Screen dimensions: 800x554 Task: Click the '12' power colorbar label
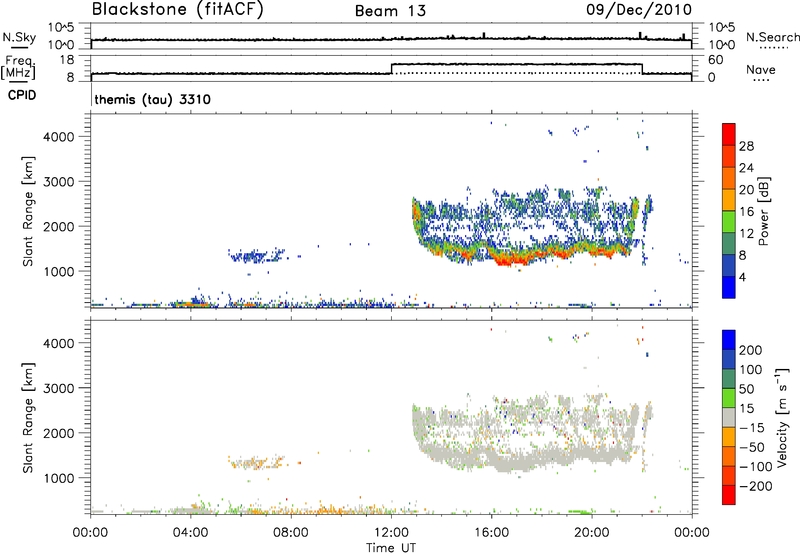click(746, 234)
